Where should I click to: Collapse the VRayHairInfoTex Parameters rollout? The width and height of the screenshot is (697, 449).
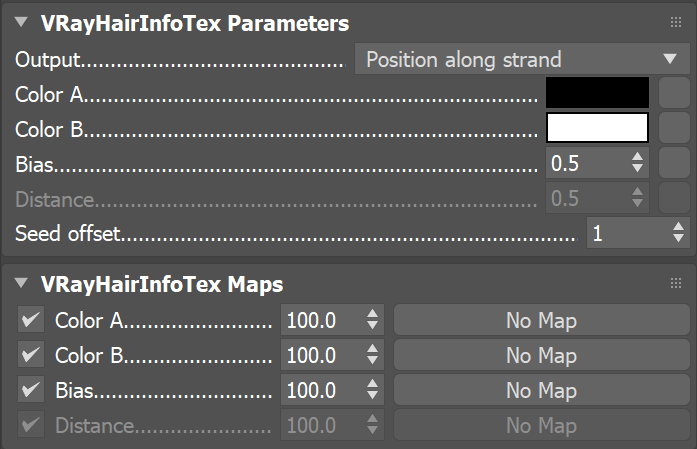coord(21,22)
